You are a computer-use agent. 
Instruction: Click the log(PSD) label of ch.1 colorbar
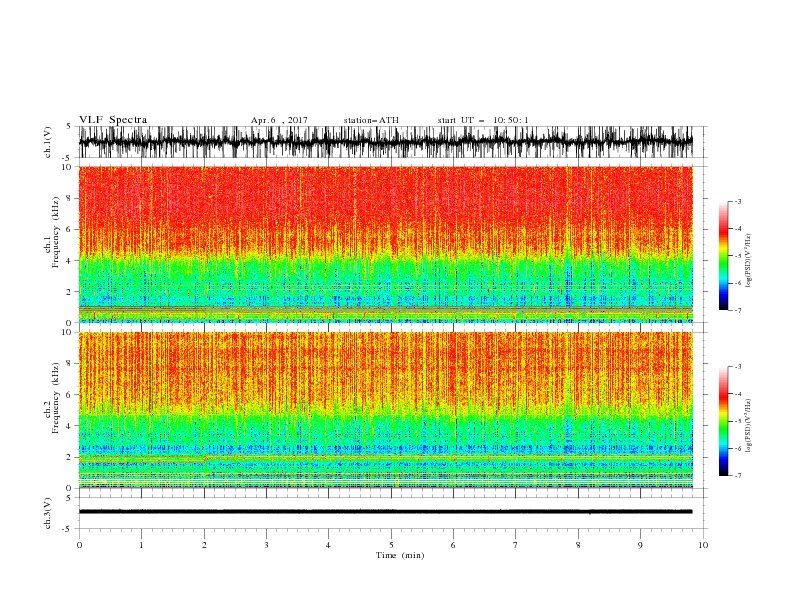(x=749, y=261)
